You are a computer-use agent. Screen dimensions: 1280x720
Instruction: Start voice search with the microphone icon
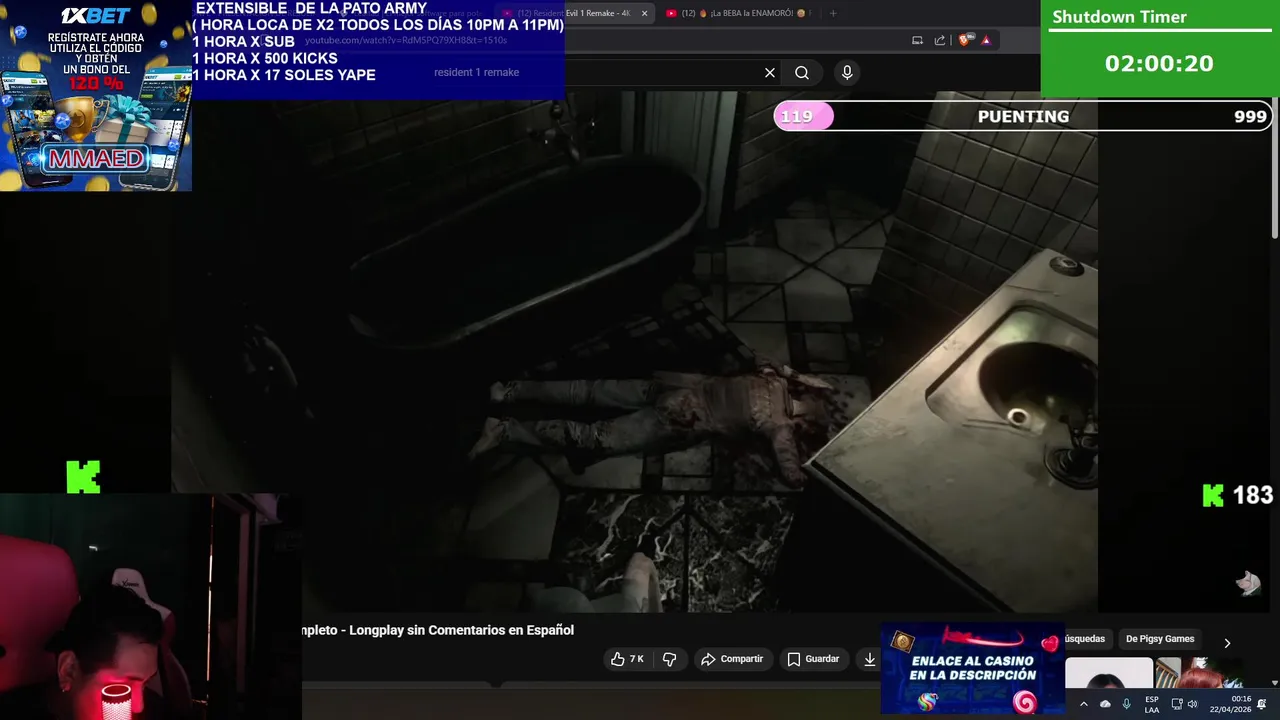tap(847, 73)
